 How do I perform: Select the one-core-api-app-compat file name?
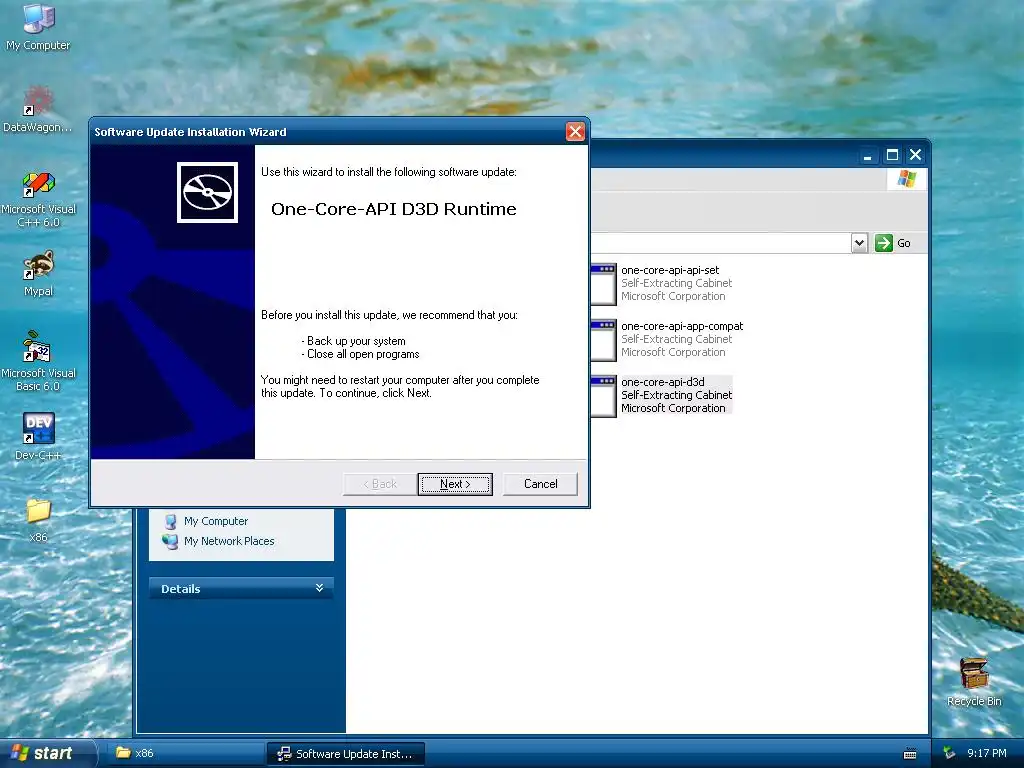click(x=682, y=326)
